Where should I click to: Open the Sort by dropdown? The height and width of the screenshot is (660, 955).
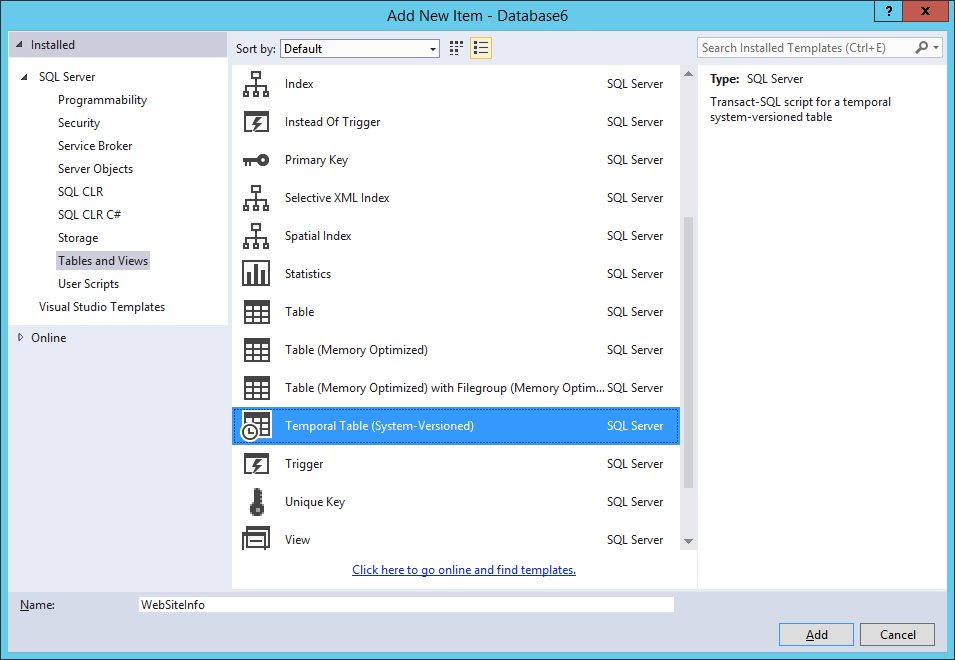point(360,48)
